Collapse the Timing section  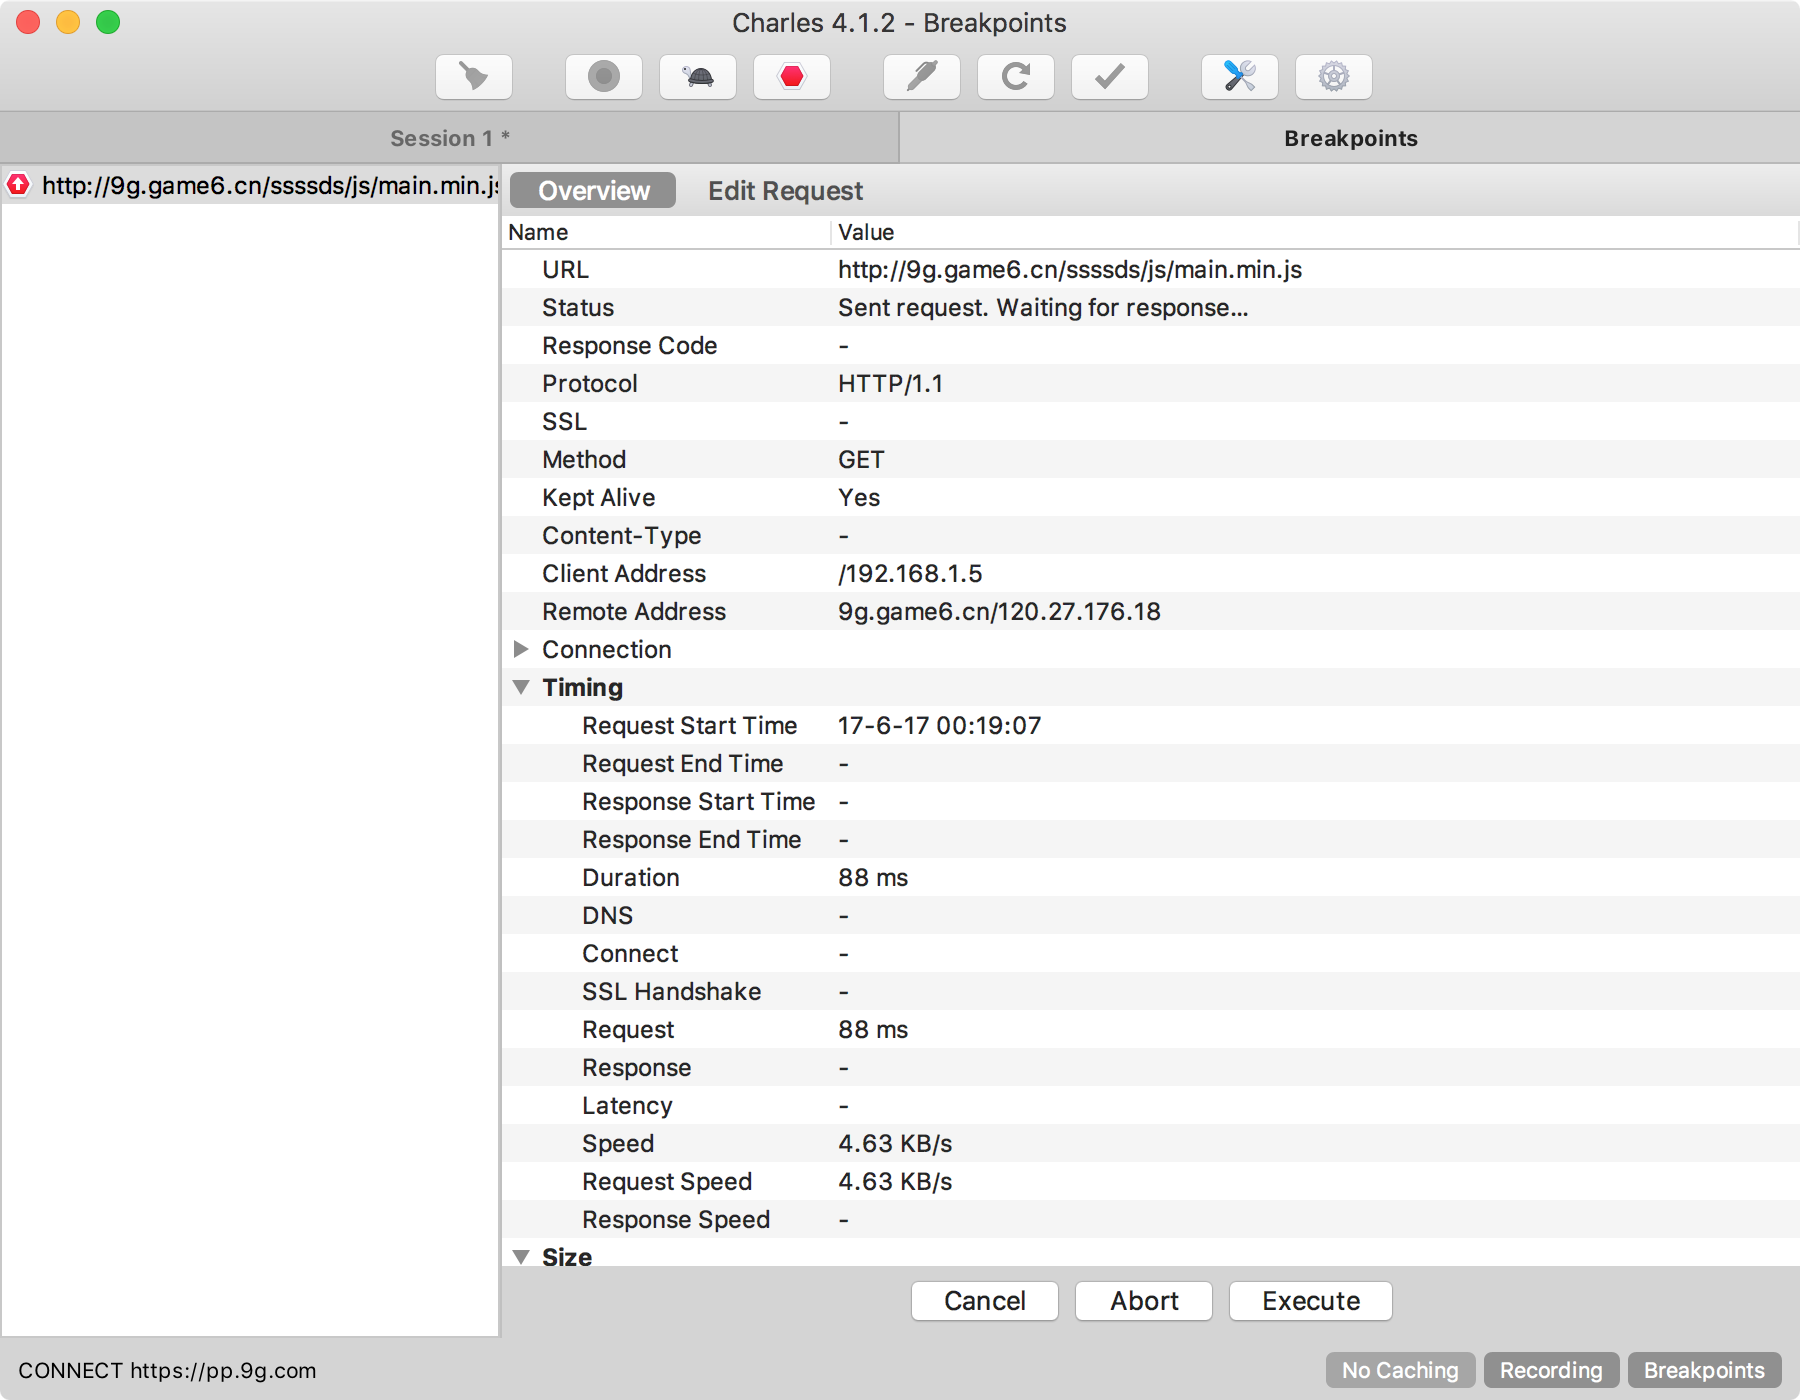pyautogui.click(x=521, y=688)
